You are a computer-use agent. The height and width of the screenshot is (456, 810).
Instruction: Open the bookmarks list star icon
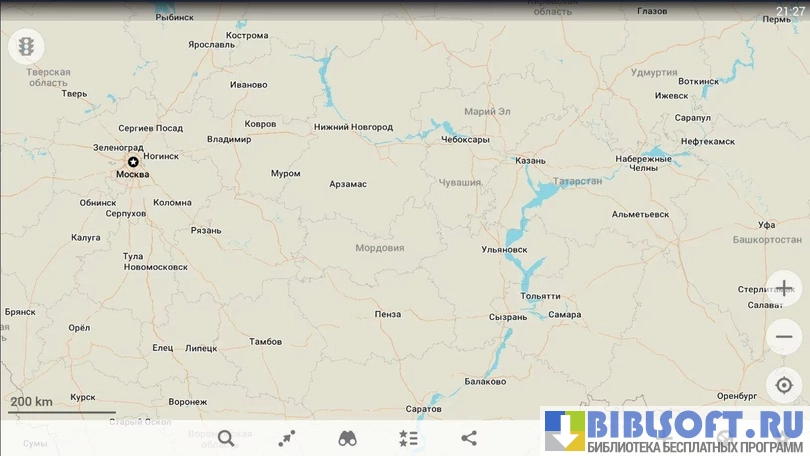coord(408,438)
